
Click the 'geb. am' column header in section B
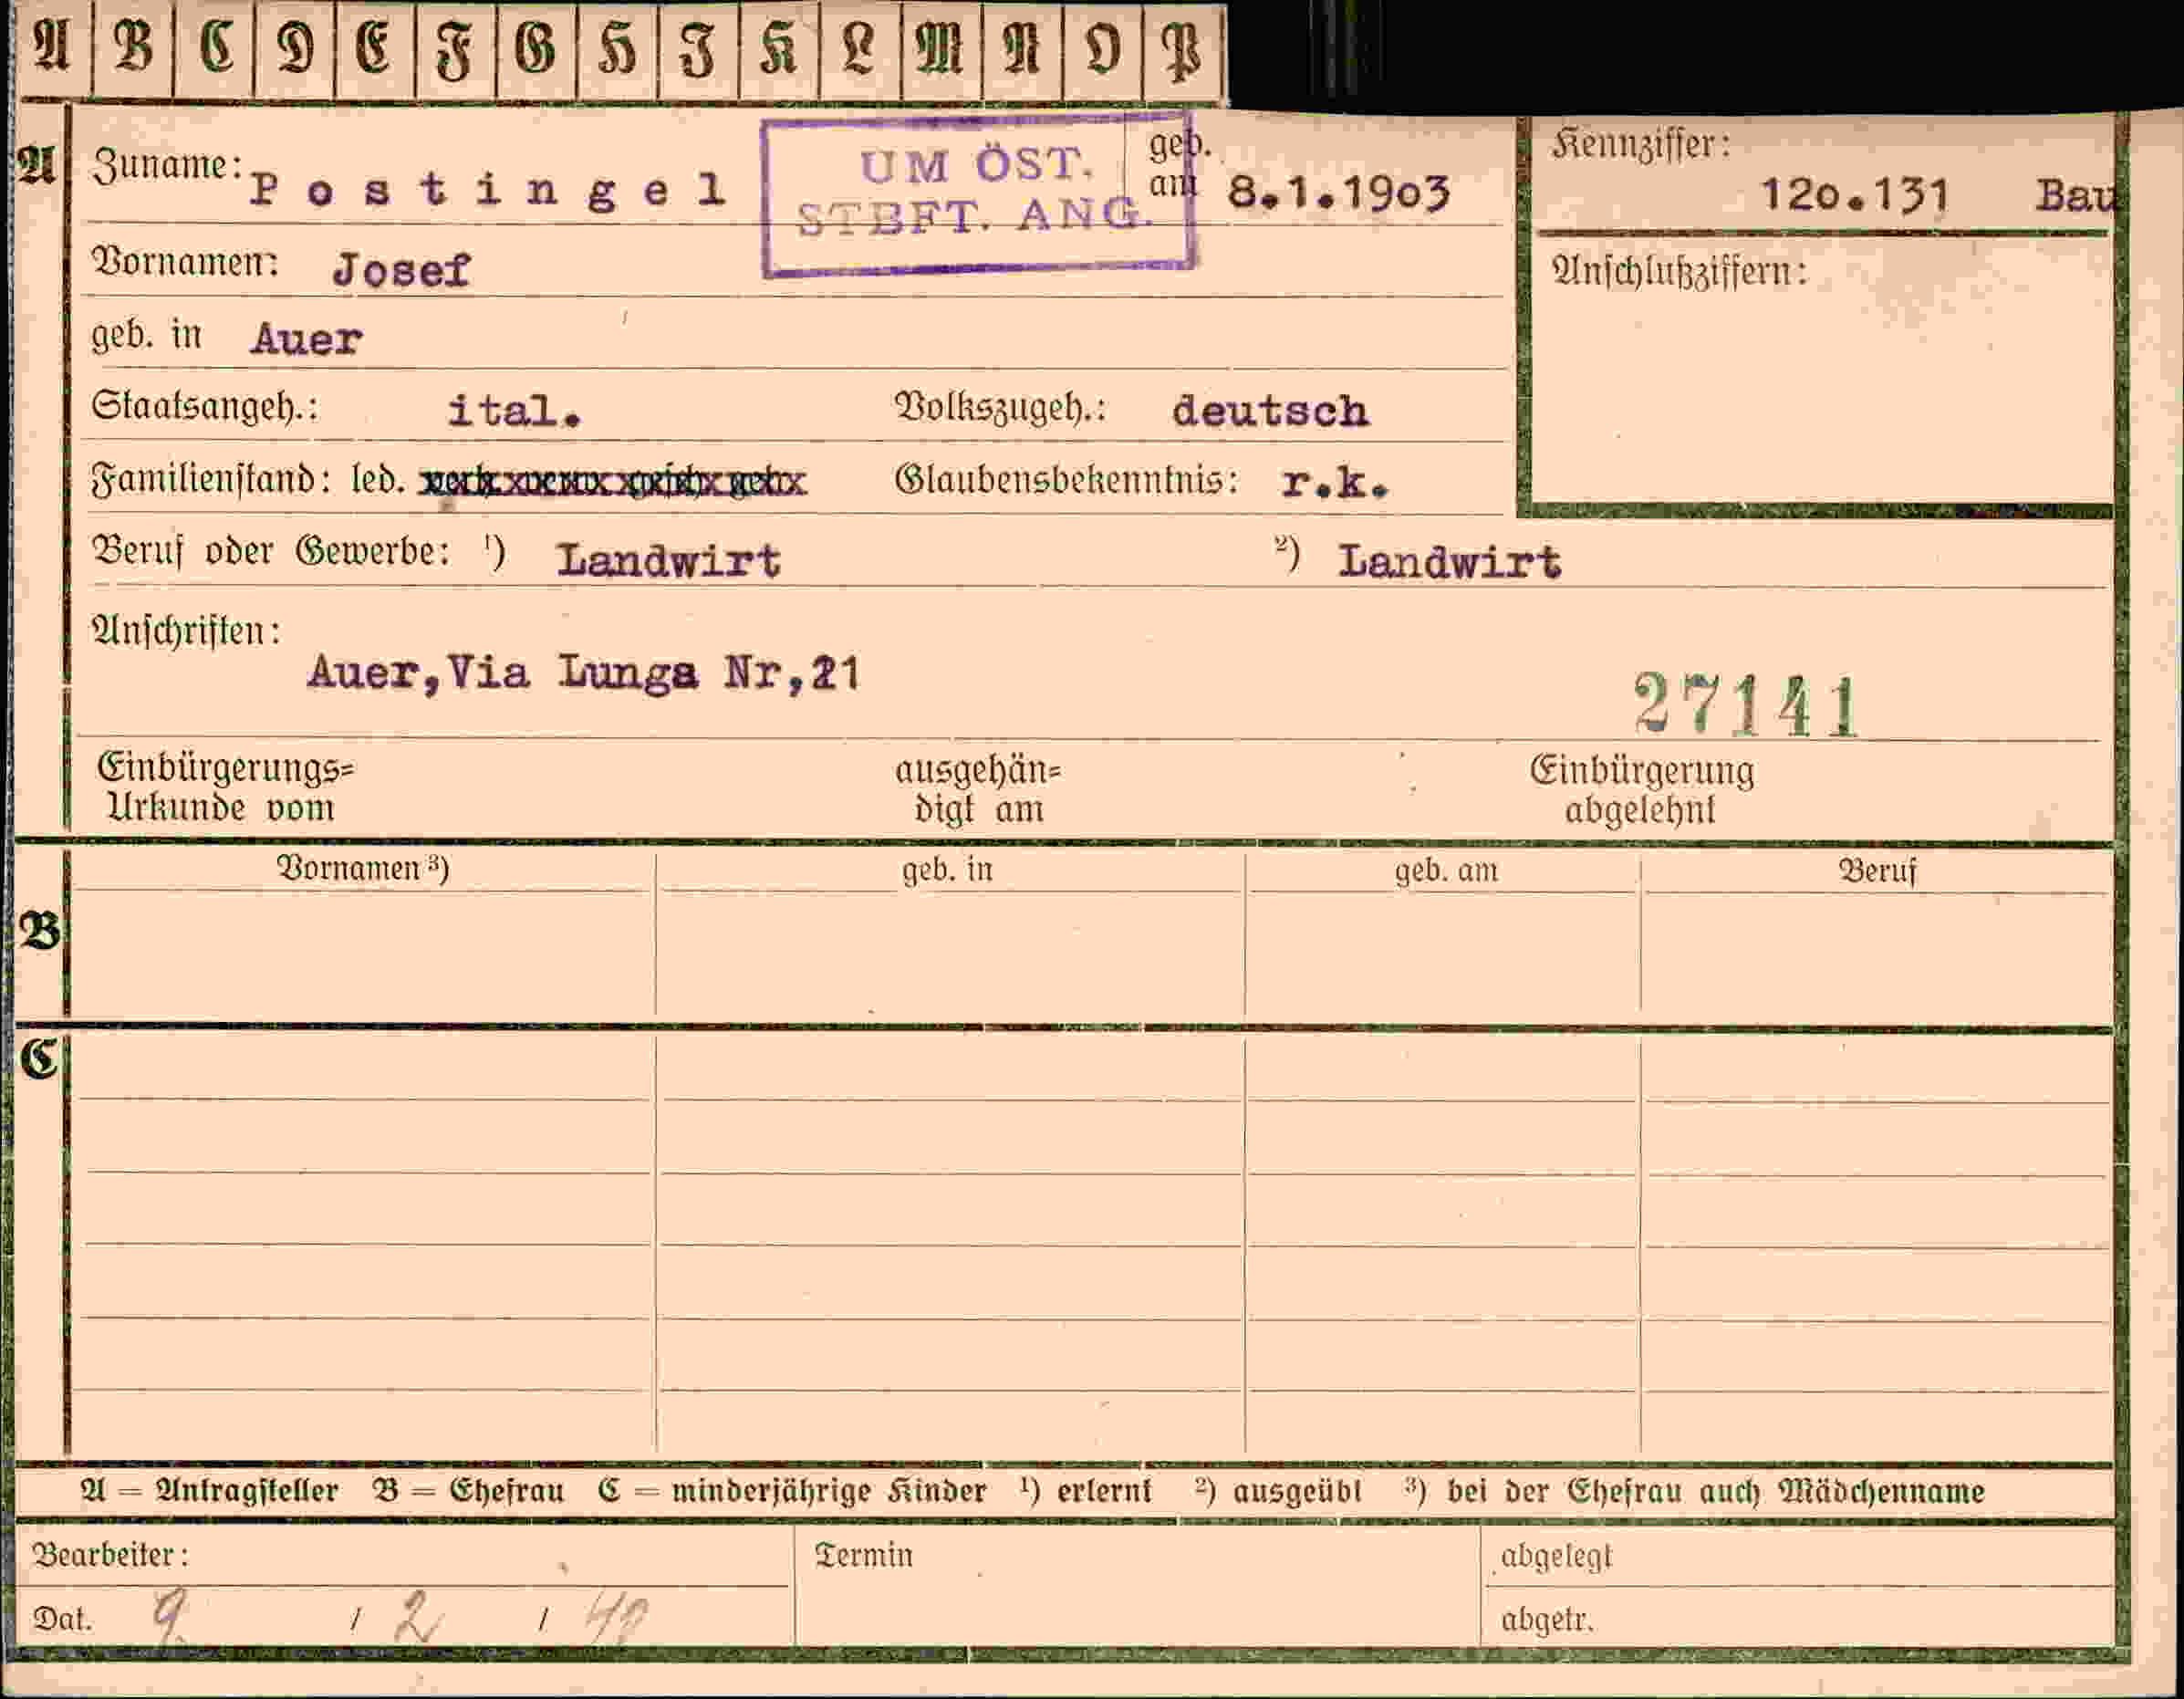1446,870
